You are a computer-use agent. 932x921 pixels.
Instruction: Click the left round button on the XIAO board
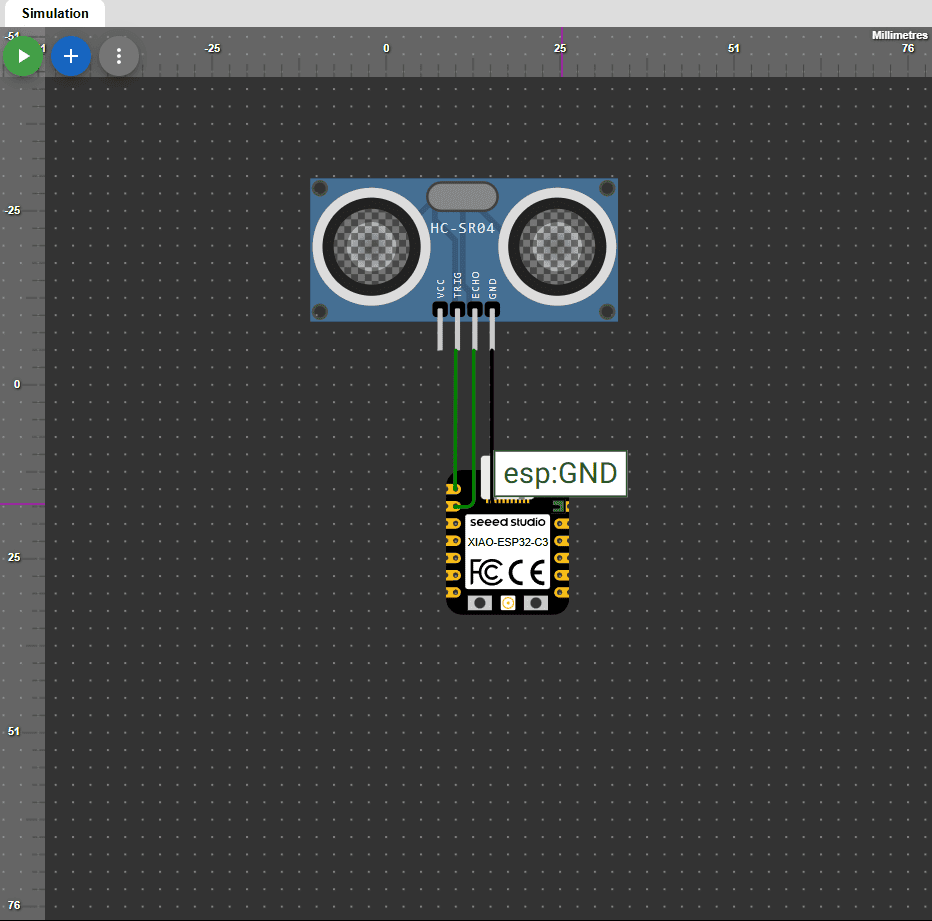(x=480, y=603)
